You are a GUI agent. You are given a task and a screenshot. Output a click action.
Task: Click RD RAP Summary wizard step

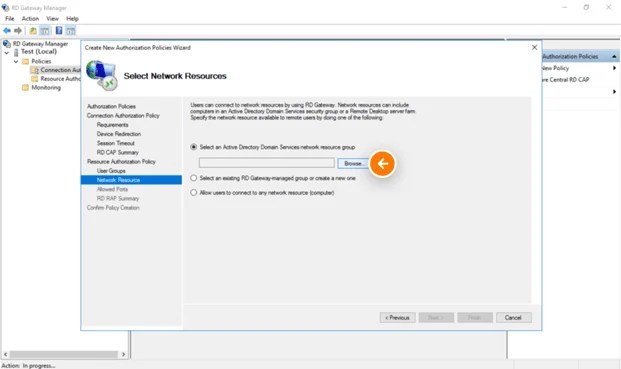118,198
